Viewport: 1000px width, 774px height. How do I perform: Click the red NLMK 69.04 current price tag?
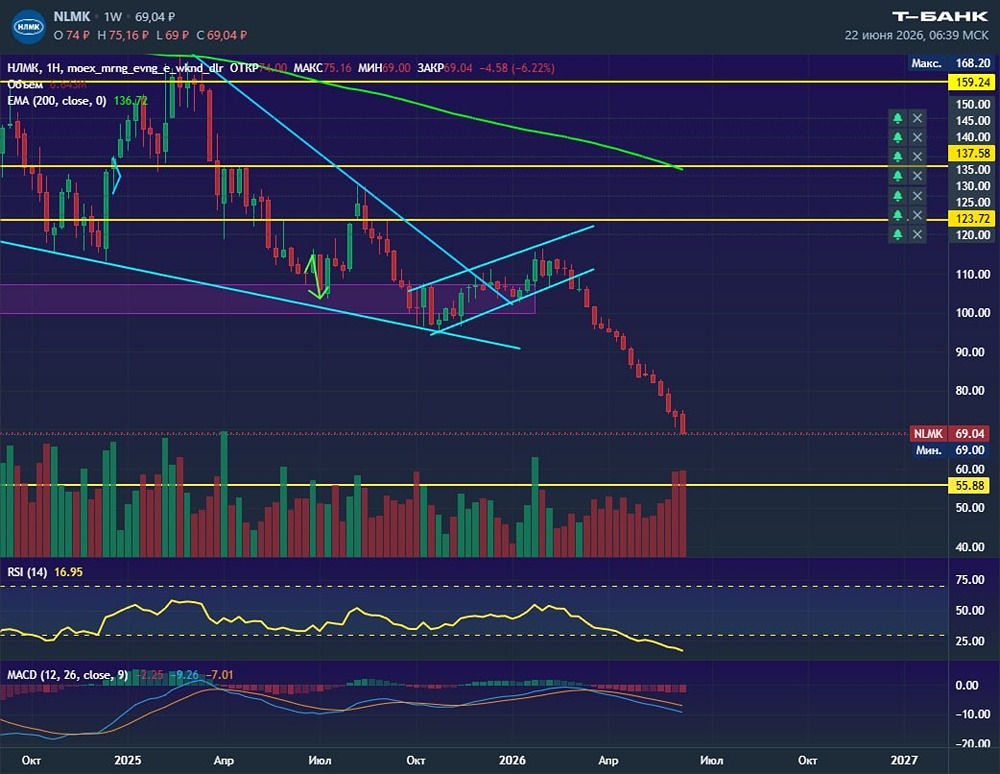point(950,434)
